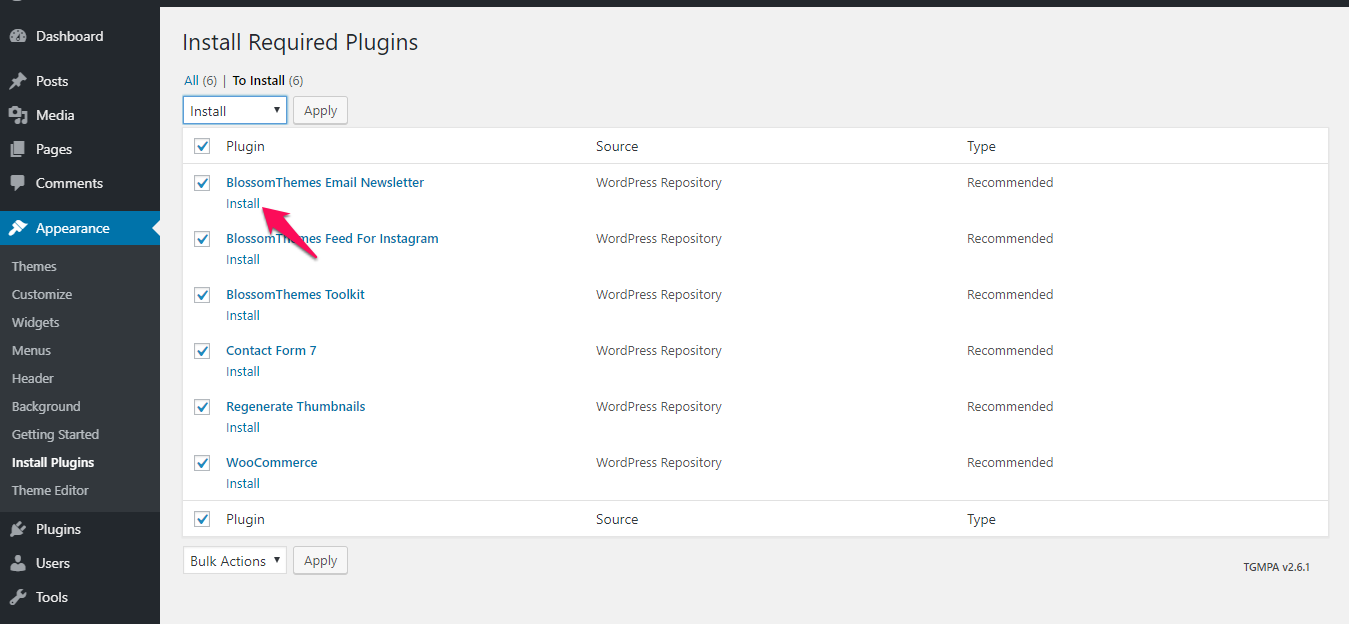Click the Users person icon
The height and width of the screenshot is (624, 1349).
(x=18, y=563)
